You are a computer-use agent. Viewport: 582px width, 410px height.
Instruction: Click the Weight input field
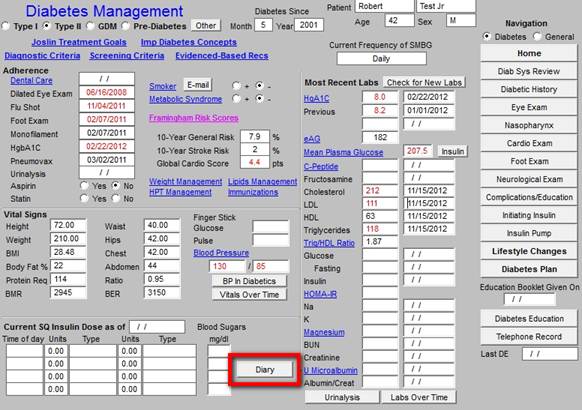(68, 239)
